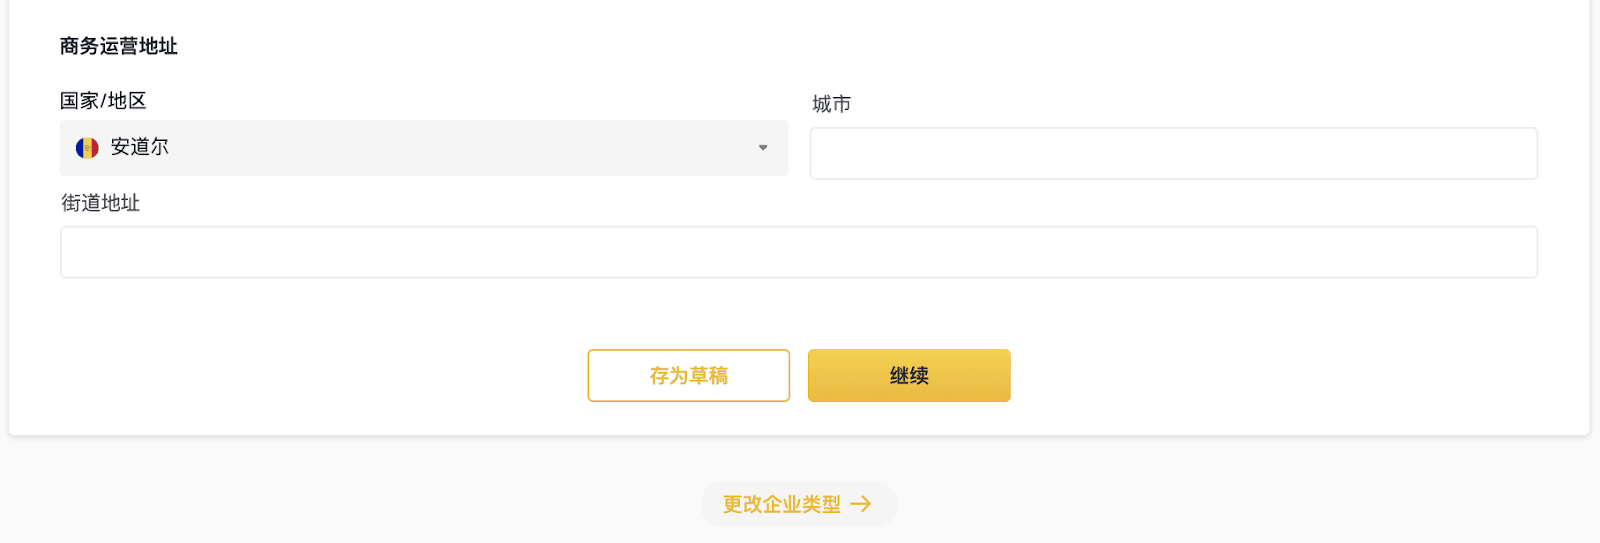This screenshot has height=543, width=1600.
Task: Expand the country dropdown caret arrow
Action: click(x=763, y=148)
